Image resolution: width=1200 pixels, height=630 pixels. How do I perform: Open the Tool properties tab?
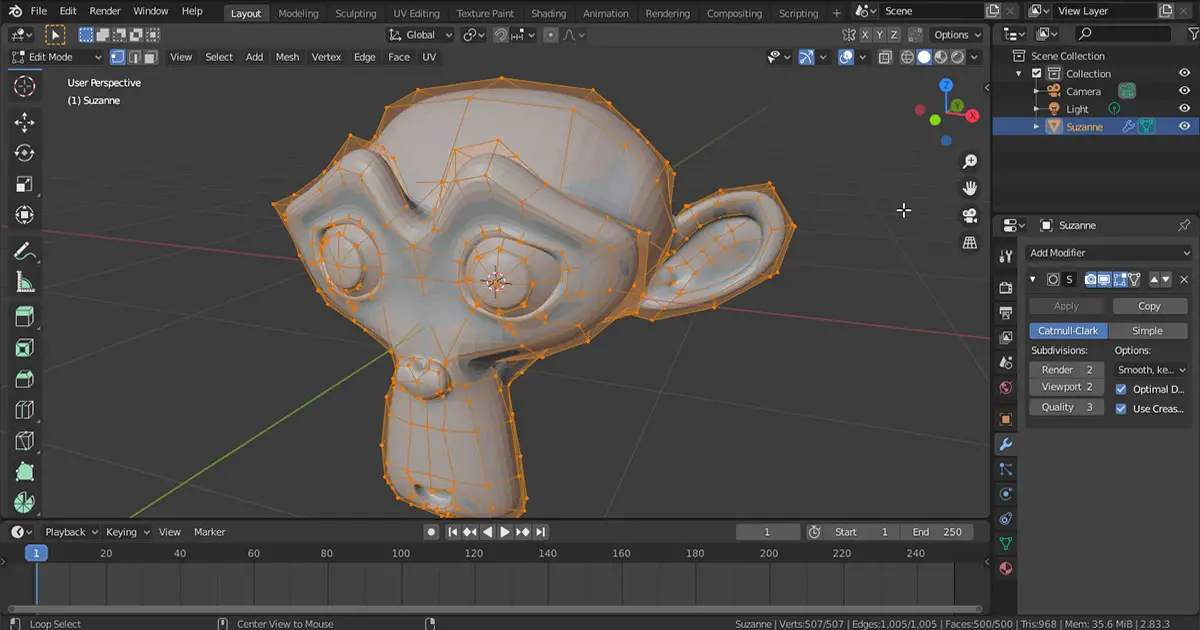coord(1006,257)
